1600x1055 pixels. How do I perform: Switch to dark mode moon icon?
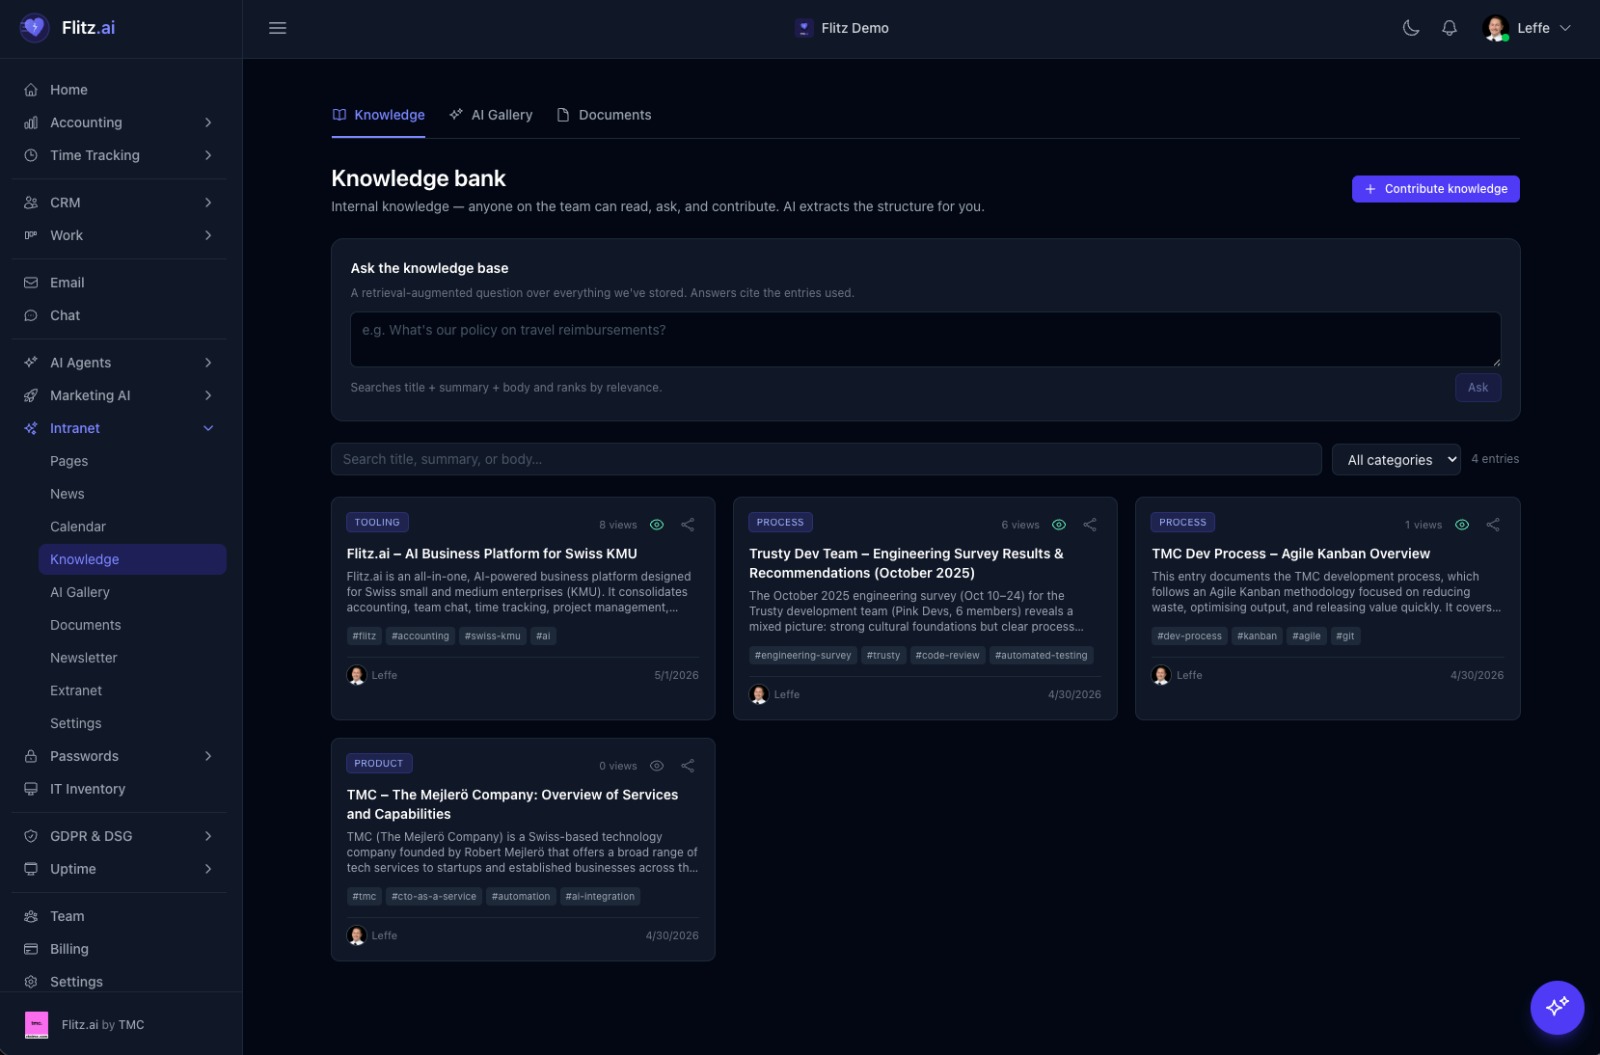tap(1411, 28)
